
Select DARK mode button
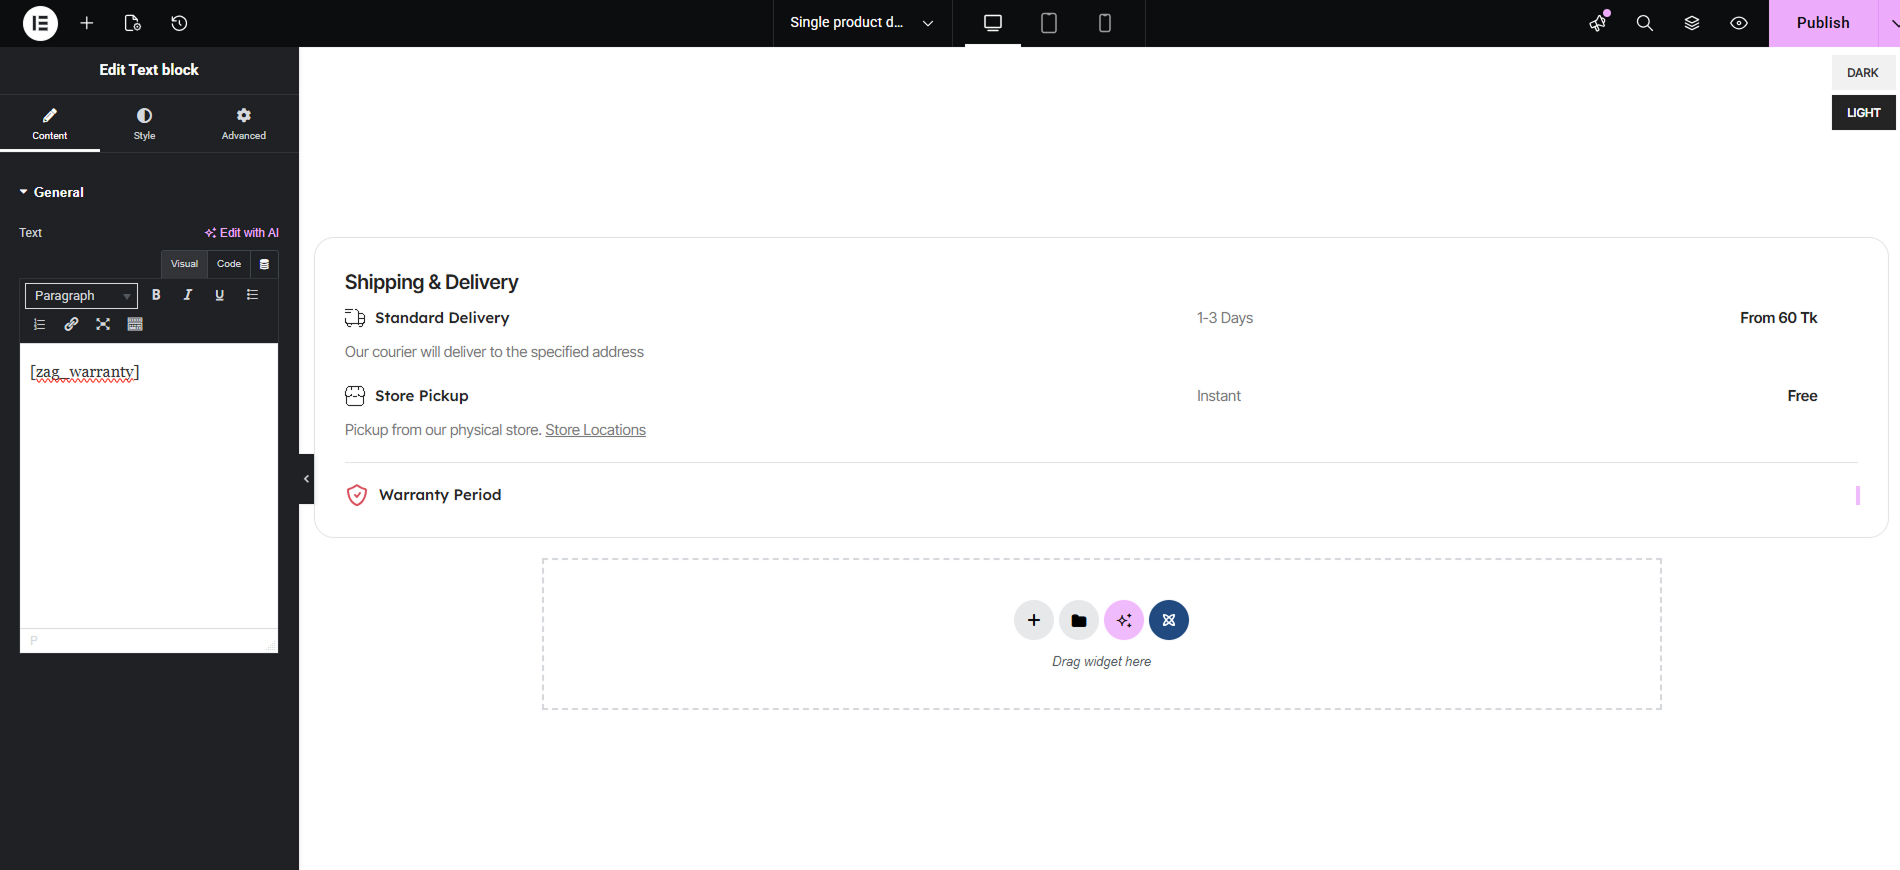click(1863, 73)
